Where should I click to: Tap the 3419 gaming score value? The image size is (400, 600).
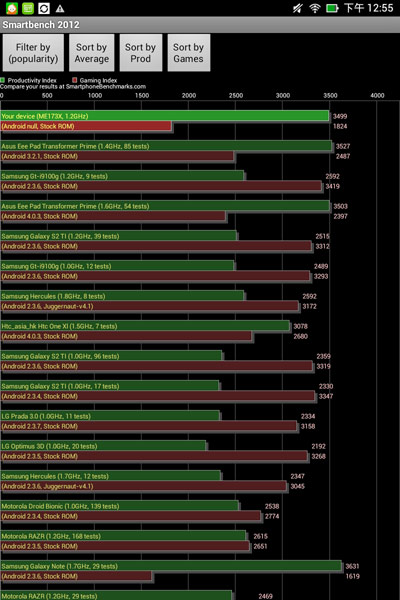(333, 186)
